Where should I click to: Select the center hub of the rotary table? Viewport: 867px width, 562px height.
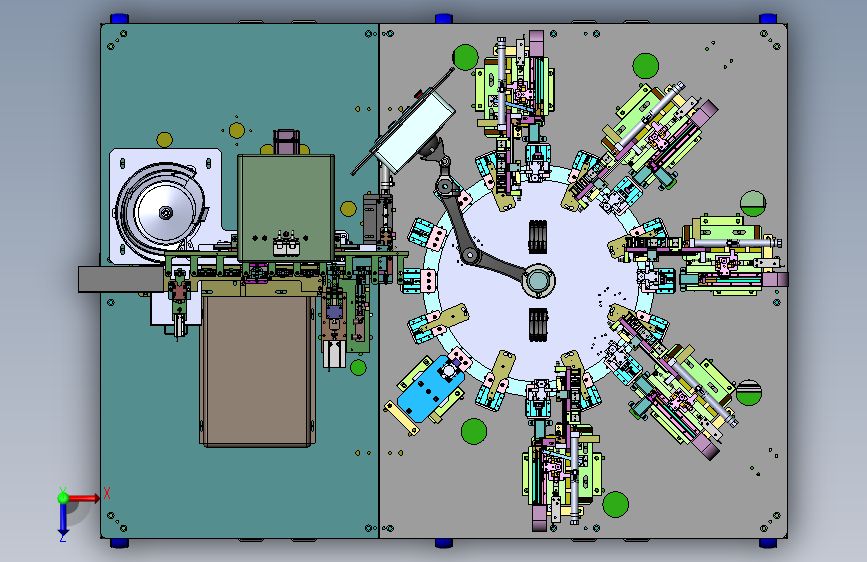[x=537, y=280]
